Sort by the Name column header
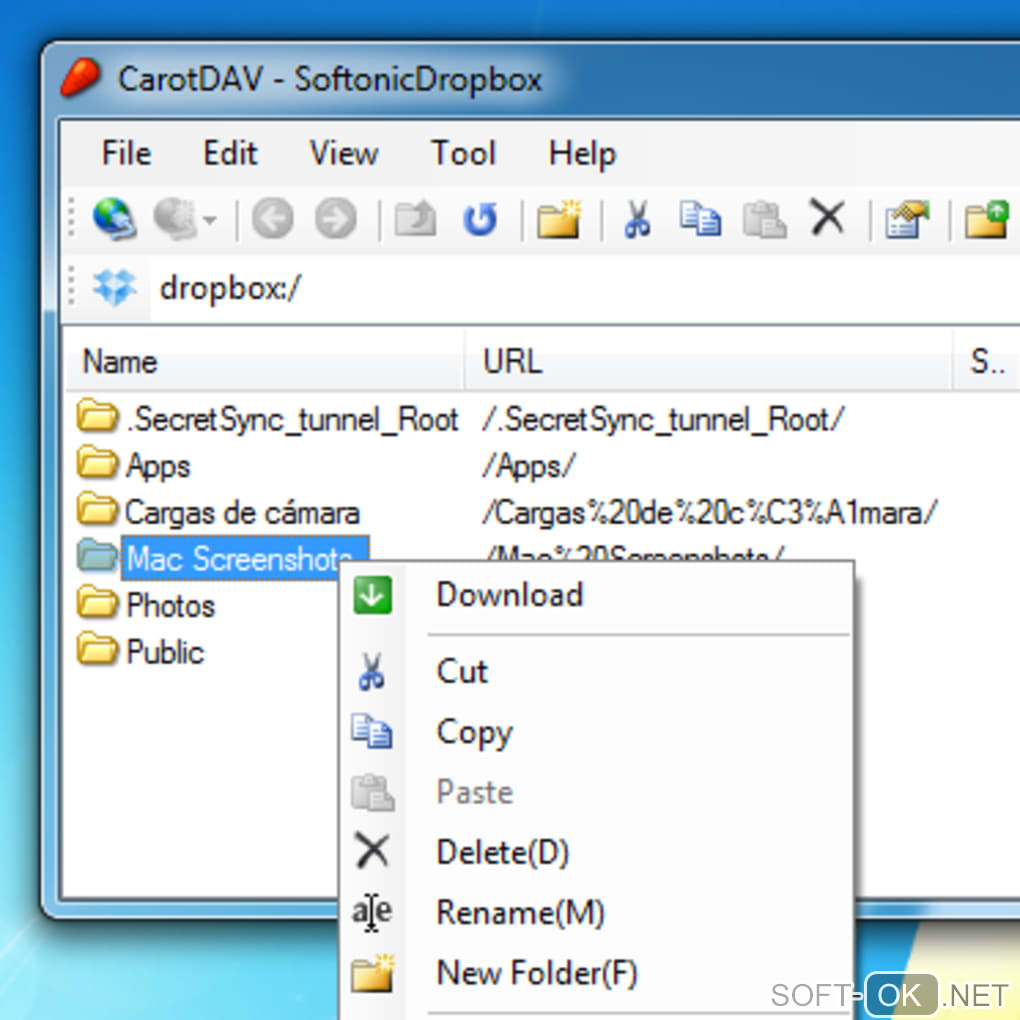The height and width of the screenshot is (1020, 1020). pos(265,361)
